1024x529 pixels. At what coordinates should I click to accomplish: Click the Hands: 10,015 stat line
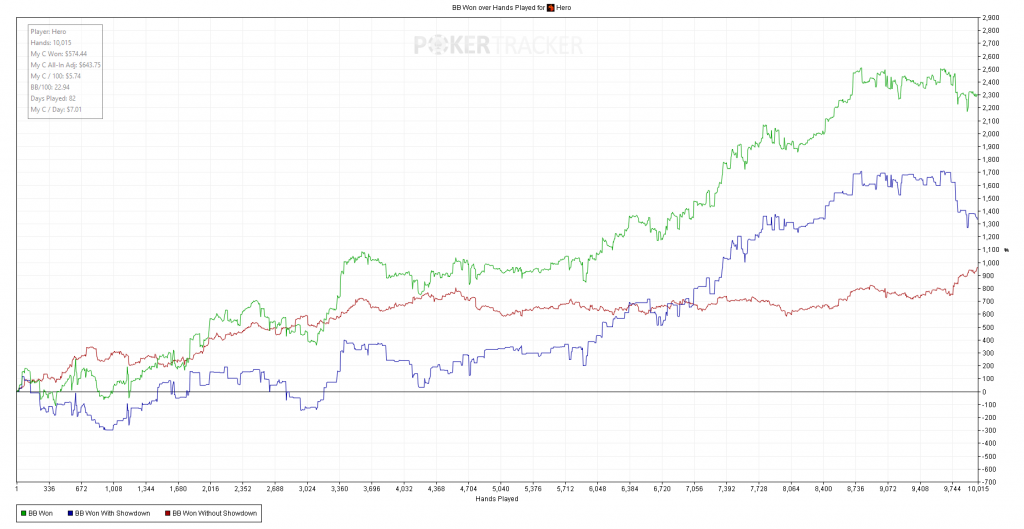pos(50,42)
